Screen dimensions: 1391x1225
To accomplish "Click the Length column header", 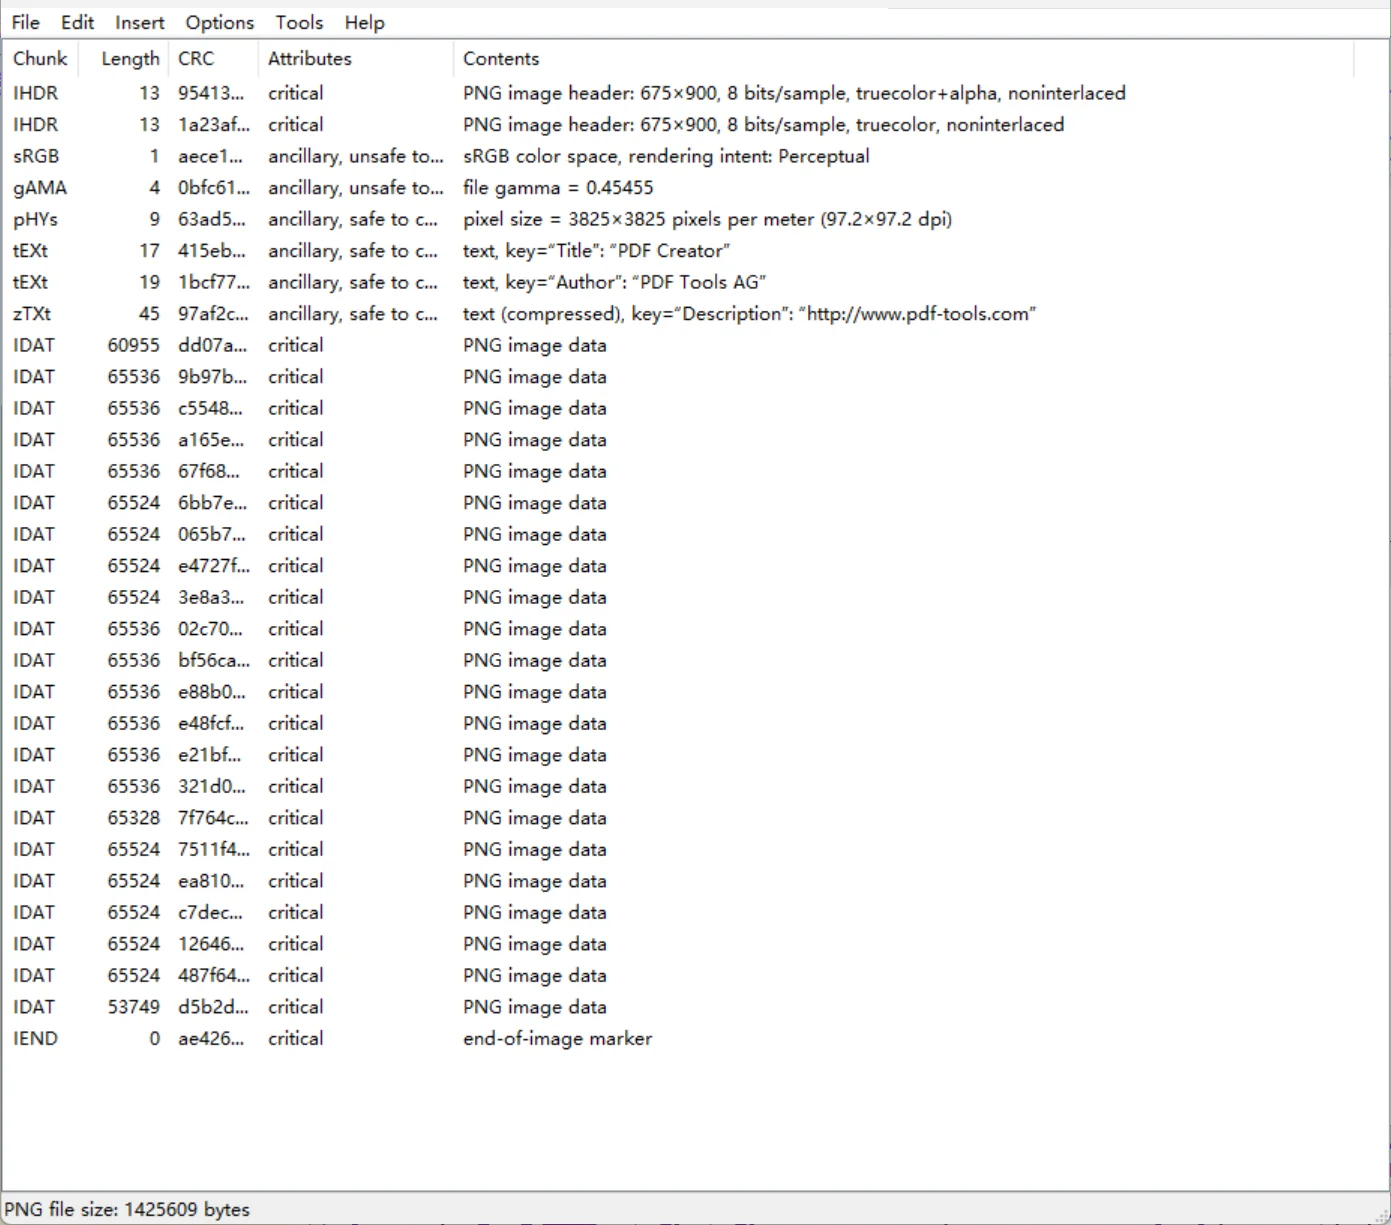I will [x=130, y=59].
